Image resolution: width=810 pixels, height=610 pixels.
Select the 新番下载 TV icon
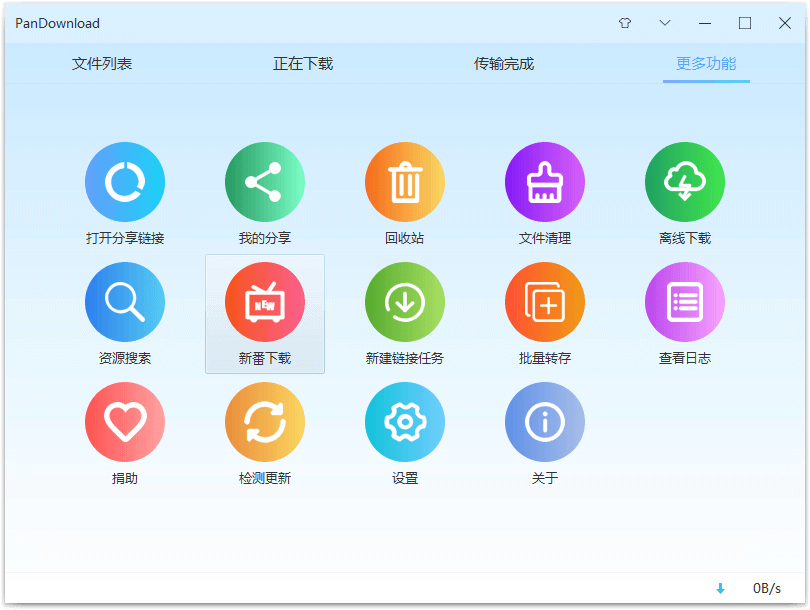tap(265, 302)
